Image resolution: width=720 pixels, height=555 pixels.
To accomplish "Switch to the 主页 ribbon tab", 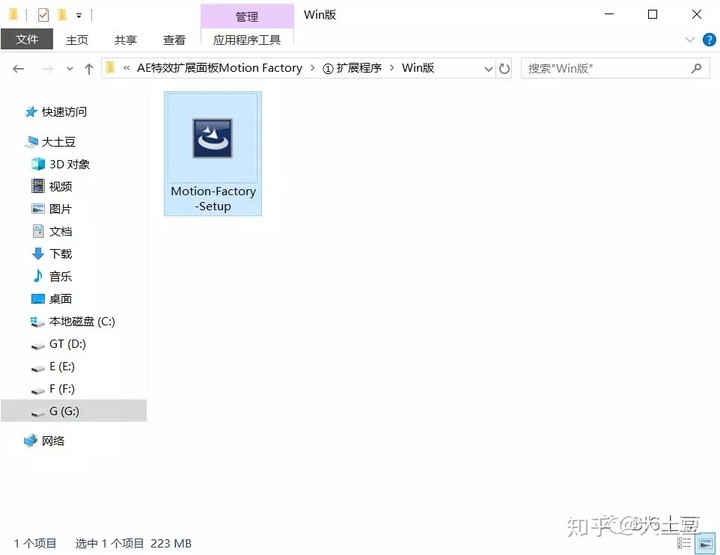I will click(x=77, y=40).
